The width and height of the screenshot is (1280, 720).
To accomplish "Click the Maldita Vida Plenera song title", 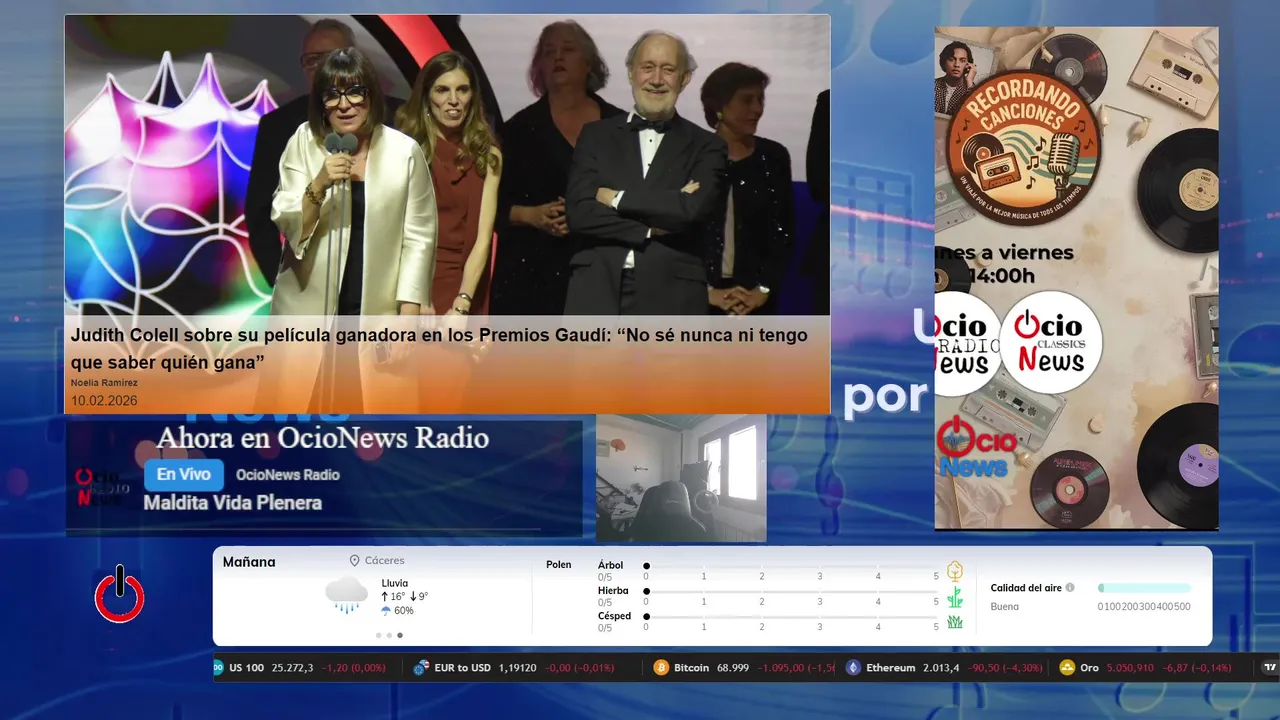I will 233,503.
